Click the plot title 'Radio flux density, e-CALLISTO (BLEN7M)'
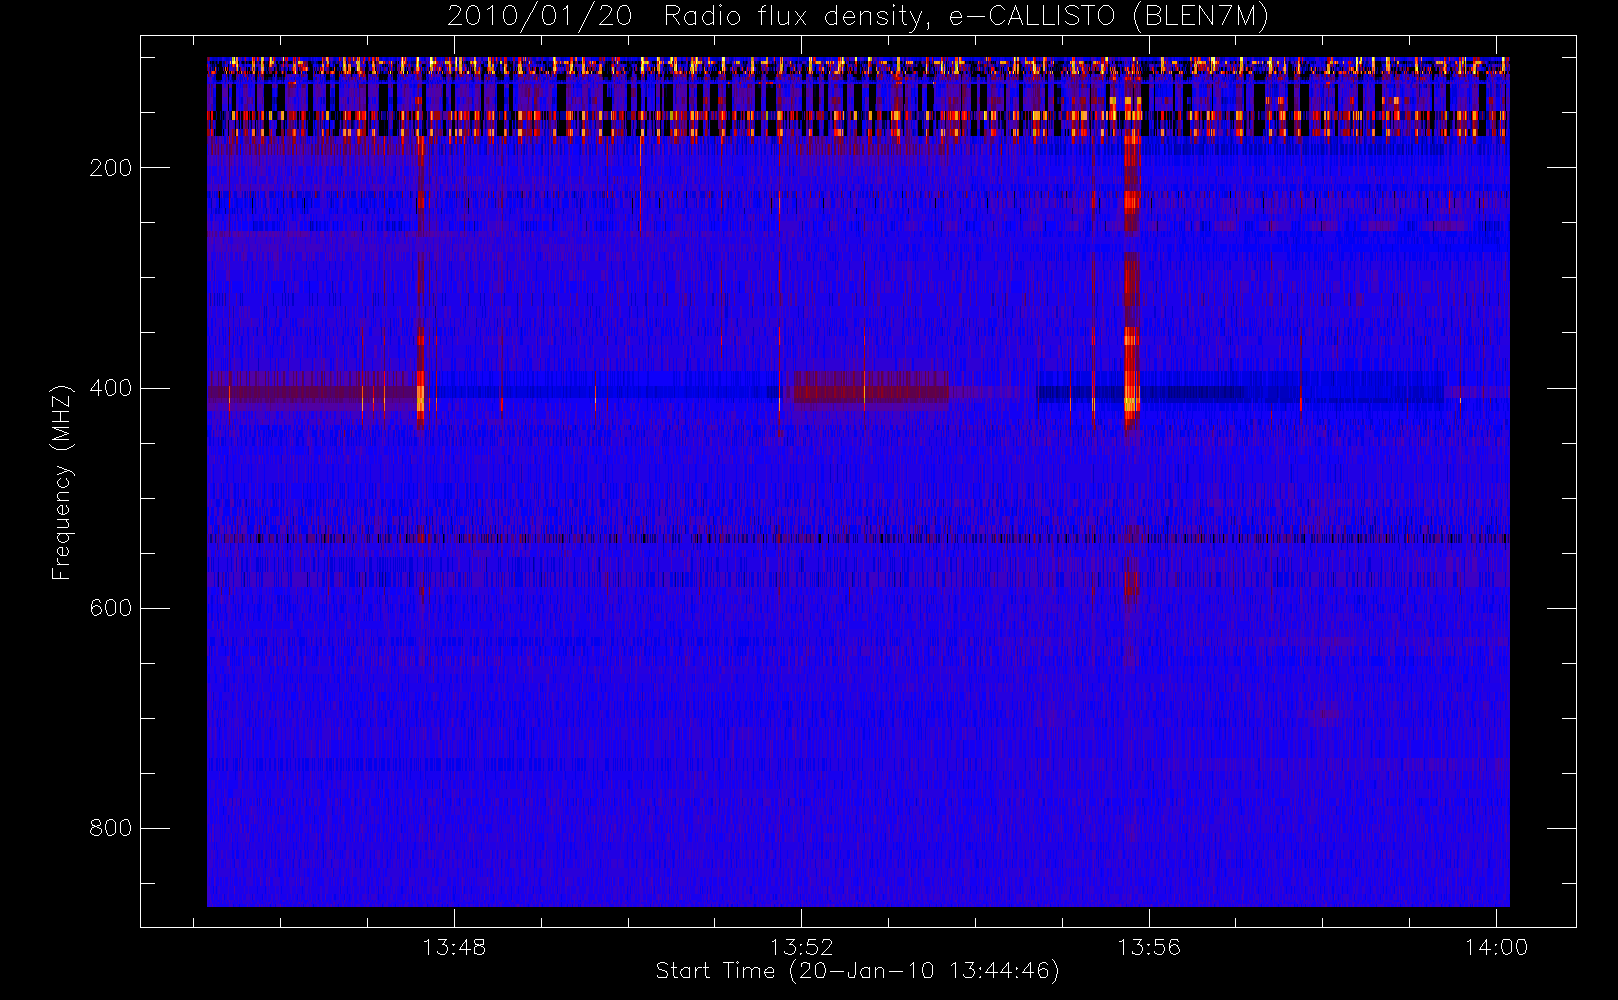Image resolution: width=1618 pixels, height=1000 pixels. 966,17
